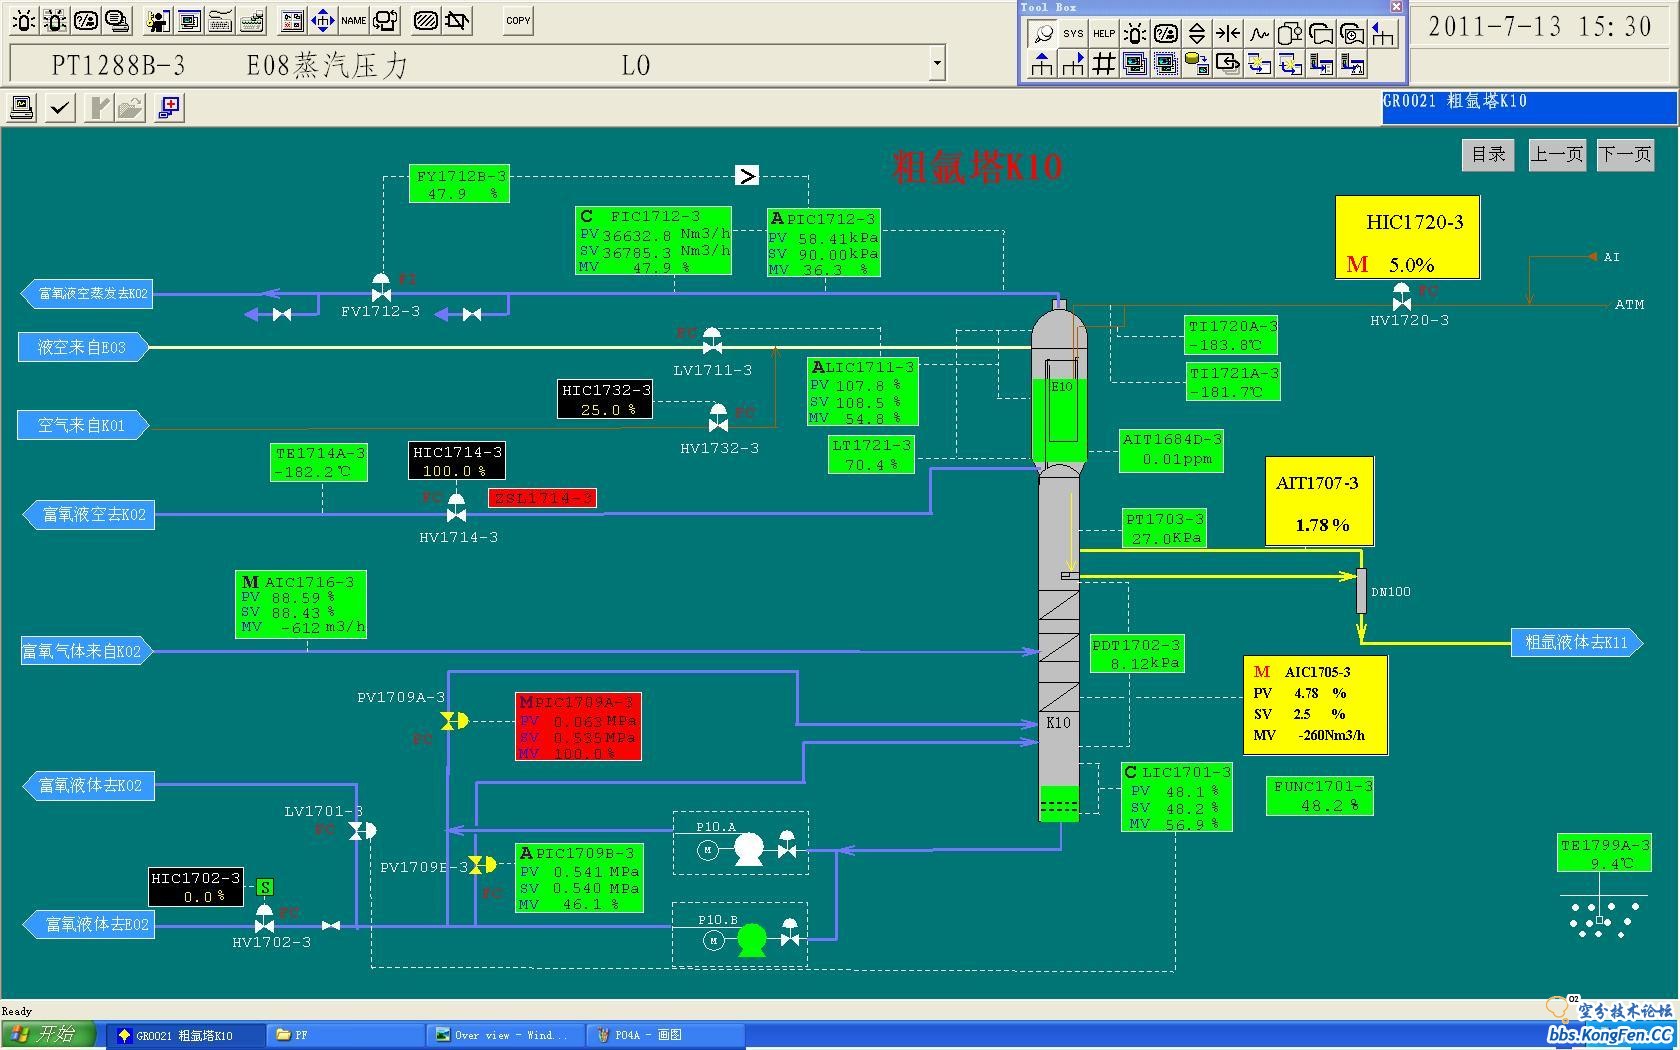Open process alarm from the Tool Box
Screen dimensions: 1680x1050
click(x=1135, y=33)
